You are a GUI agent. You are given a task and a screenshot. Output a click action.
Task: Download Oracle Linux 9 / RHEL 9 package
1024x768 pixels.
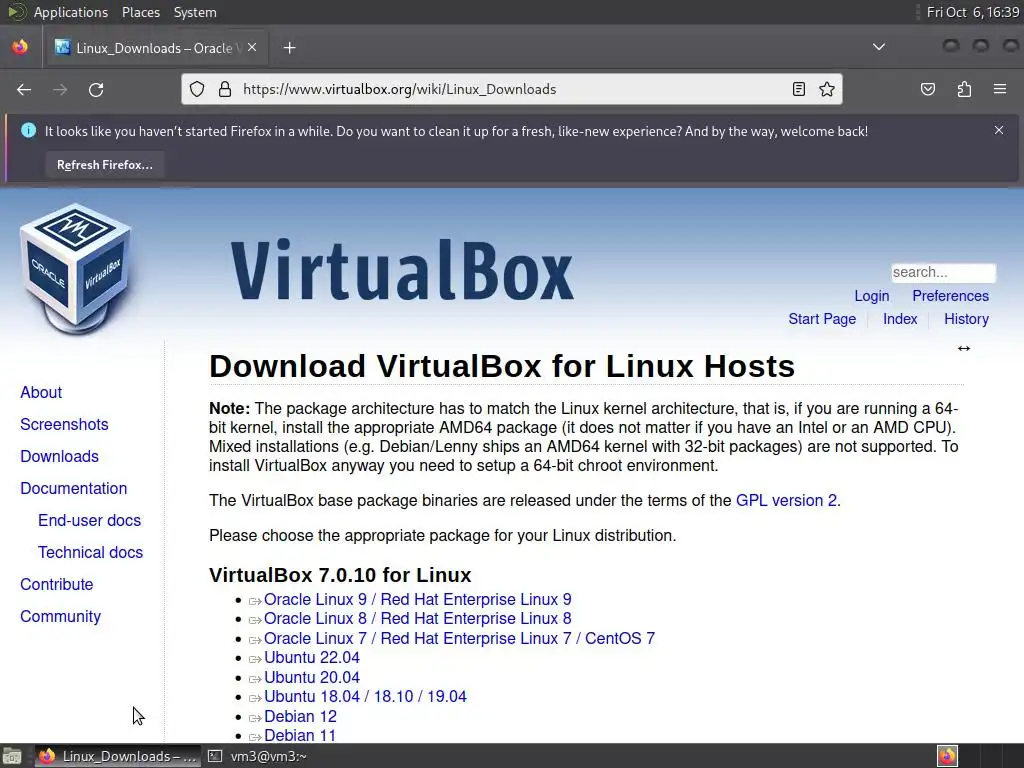coord(417,600)
